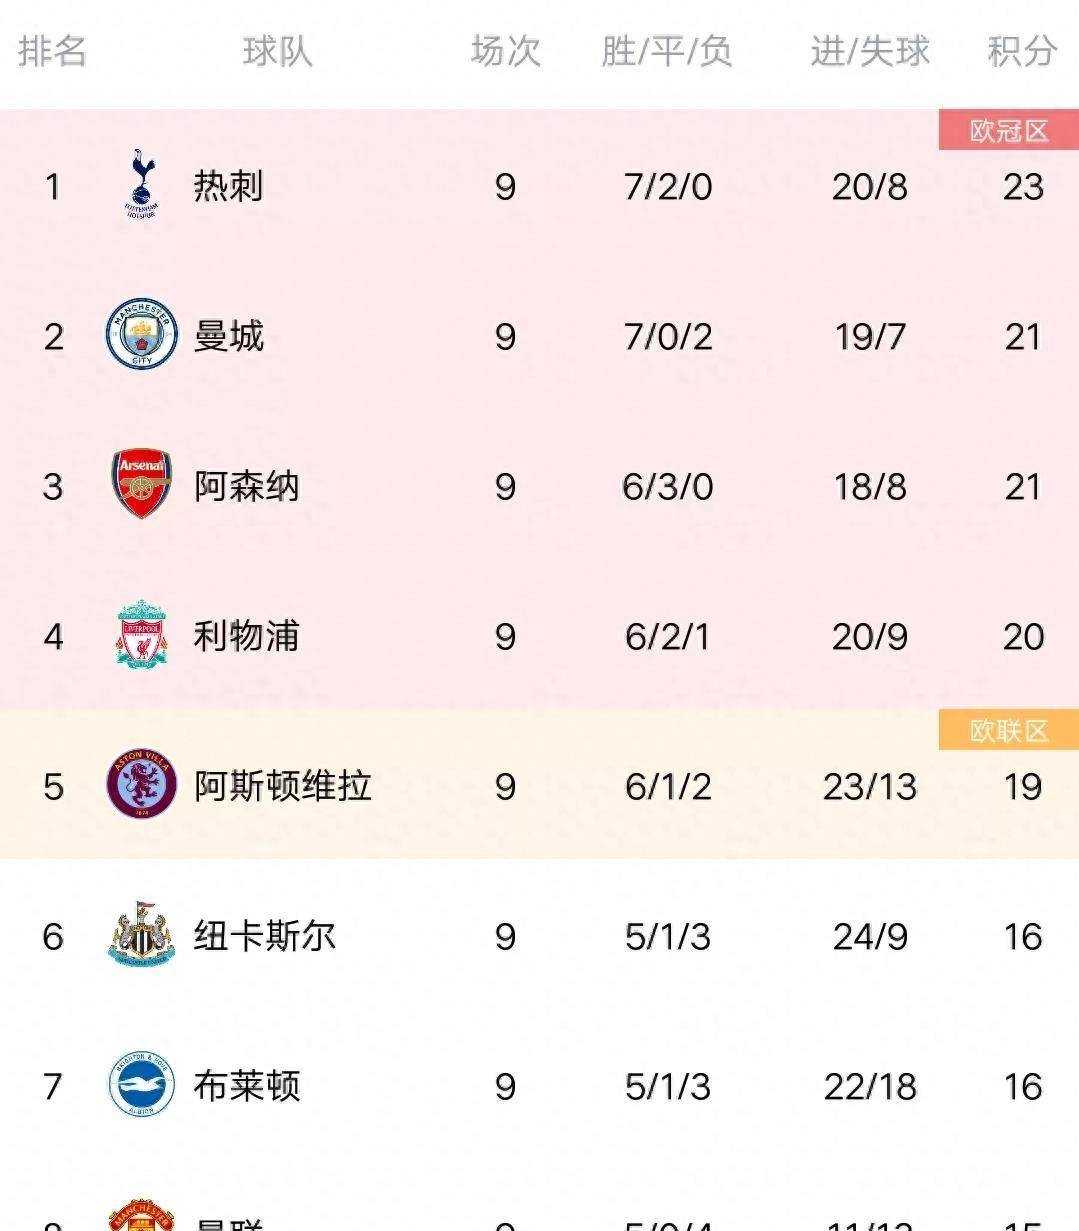This screenshot has width=1079, height=1231.
Task: Click Arsenal's 18/8 goals figure
Action: pos(869,487)
